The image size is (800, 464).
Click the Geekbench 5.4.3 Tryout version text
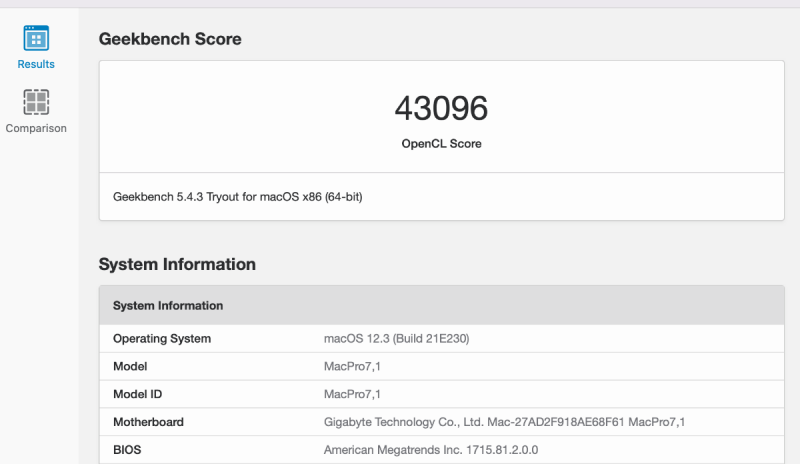(x=238, y=197)
